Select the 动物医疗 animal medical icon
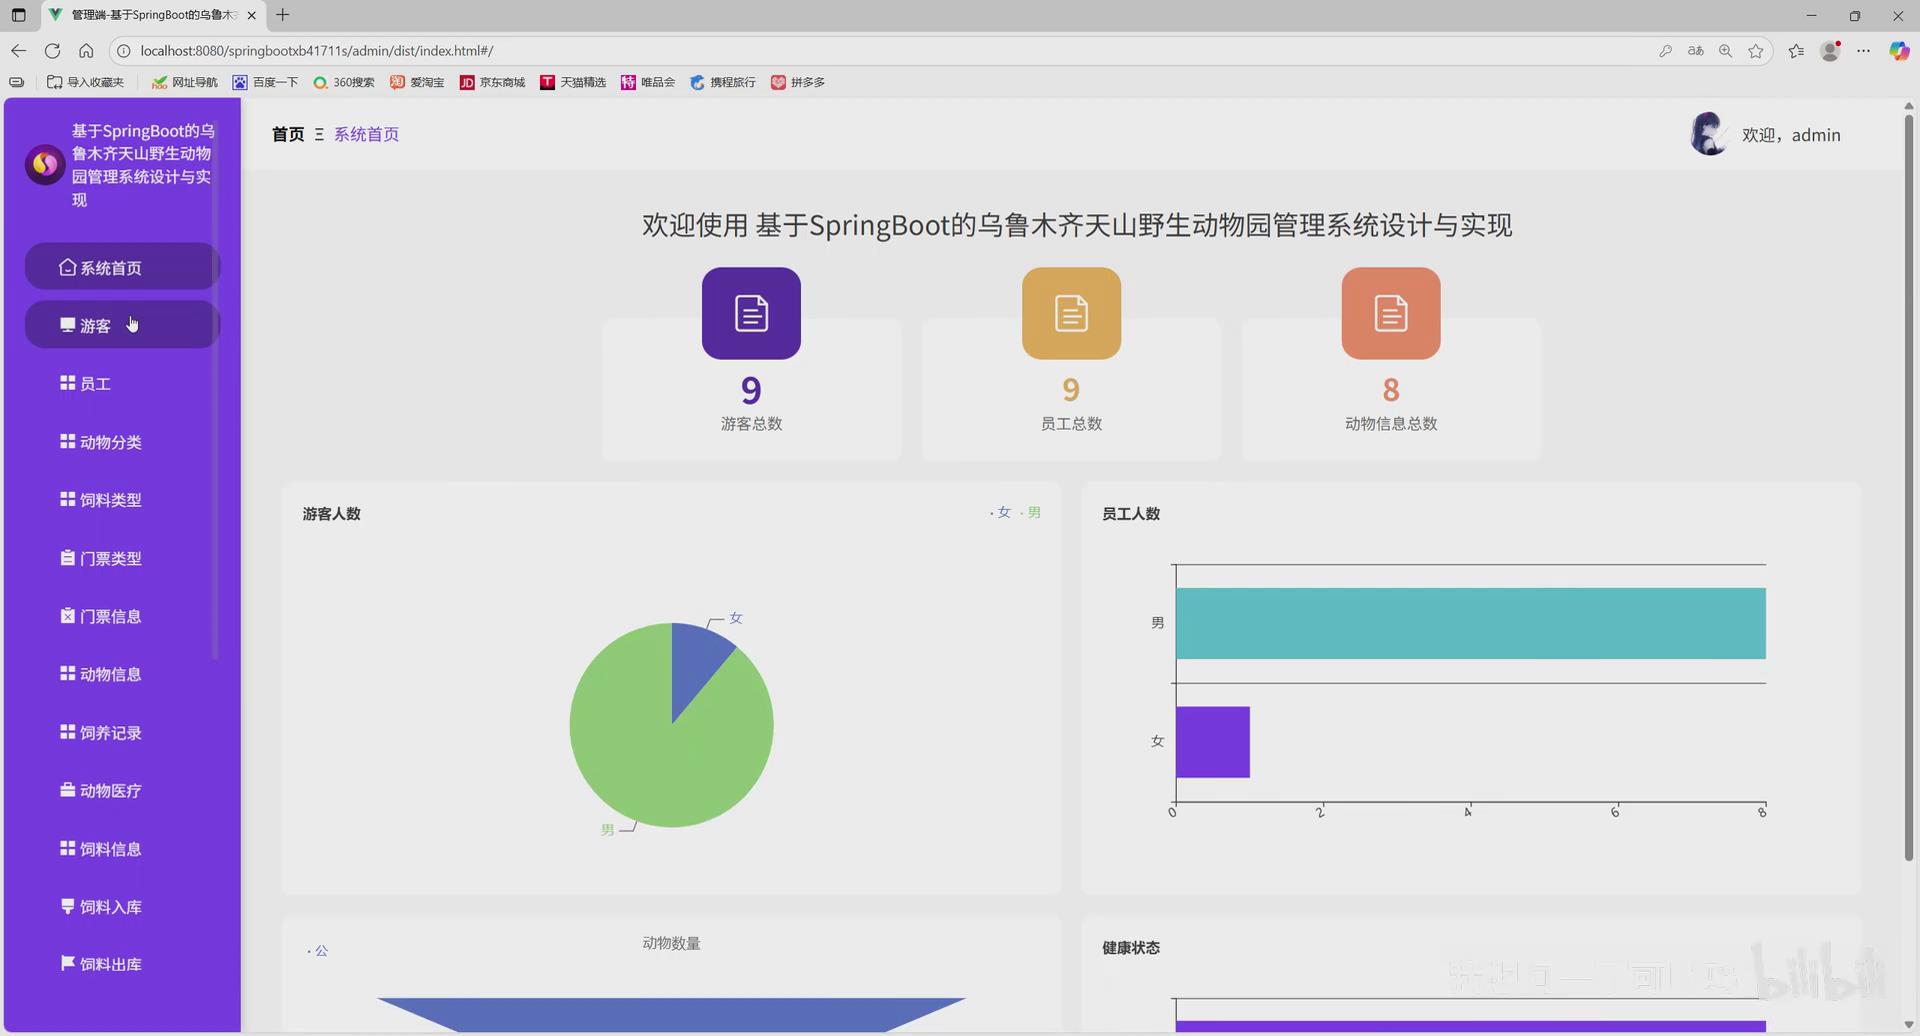1920x1036 pixels. (66, 789)
